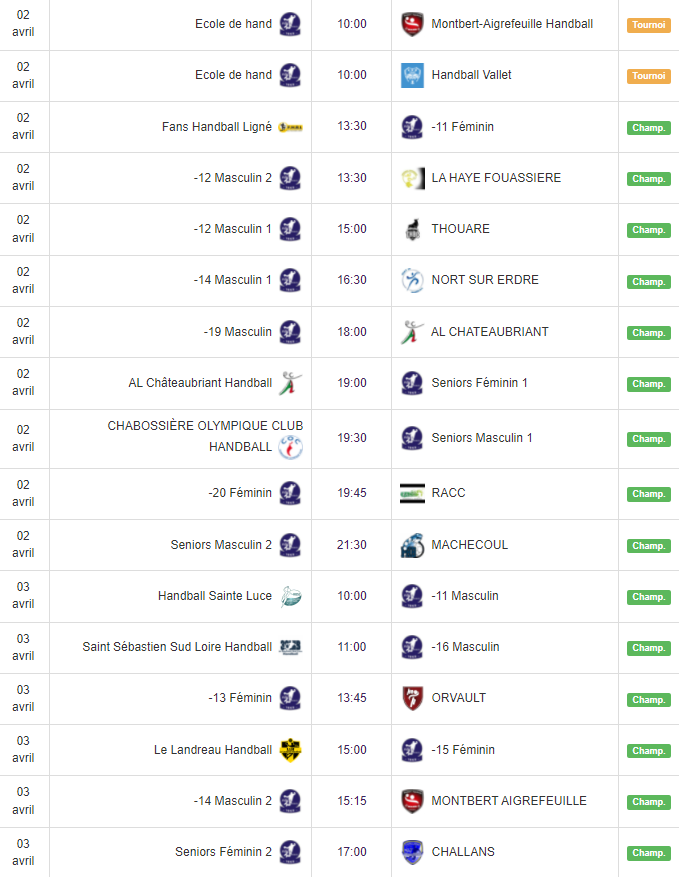
Task: Click the NORT SUR ERDRE logo
Action: (412, 280)
